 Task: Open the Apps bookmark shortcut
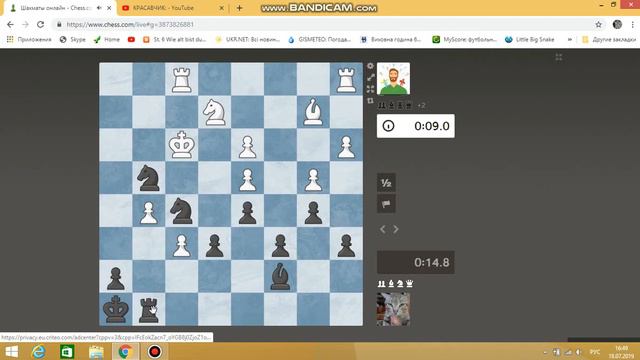(x=29, y=40)
